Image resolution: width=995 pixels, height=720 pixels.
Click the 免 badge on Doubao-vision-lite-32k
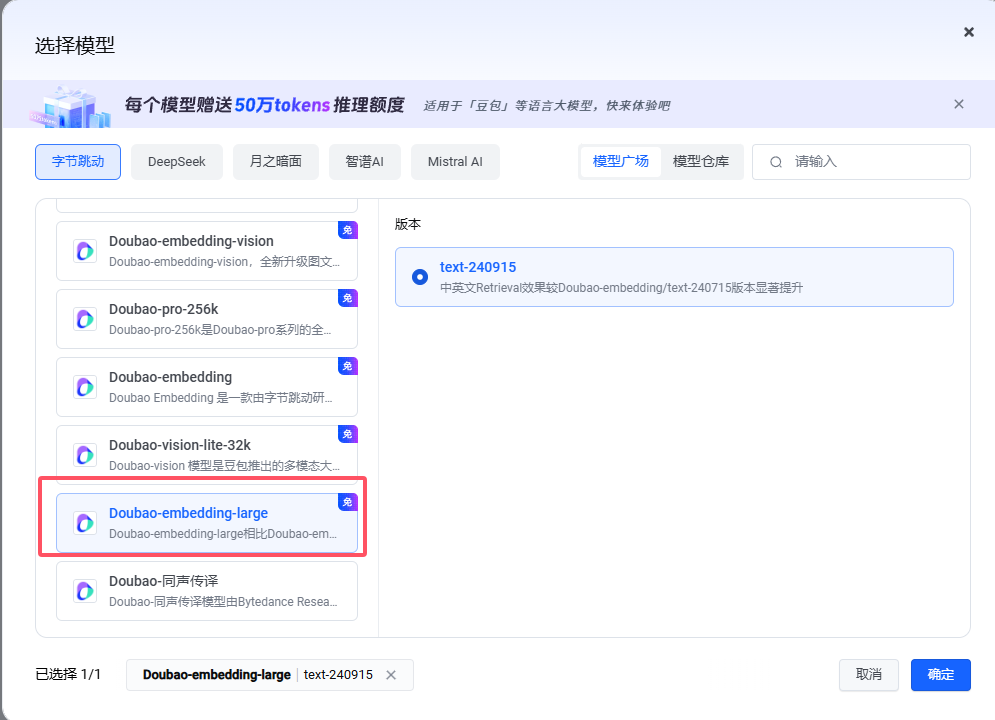(x=348, y=434)
